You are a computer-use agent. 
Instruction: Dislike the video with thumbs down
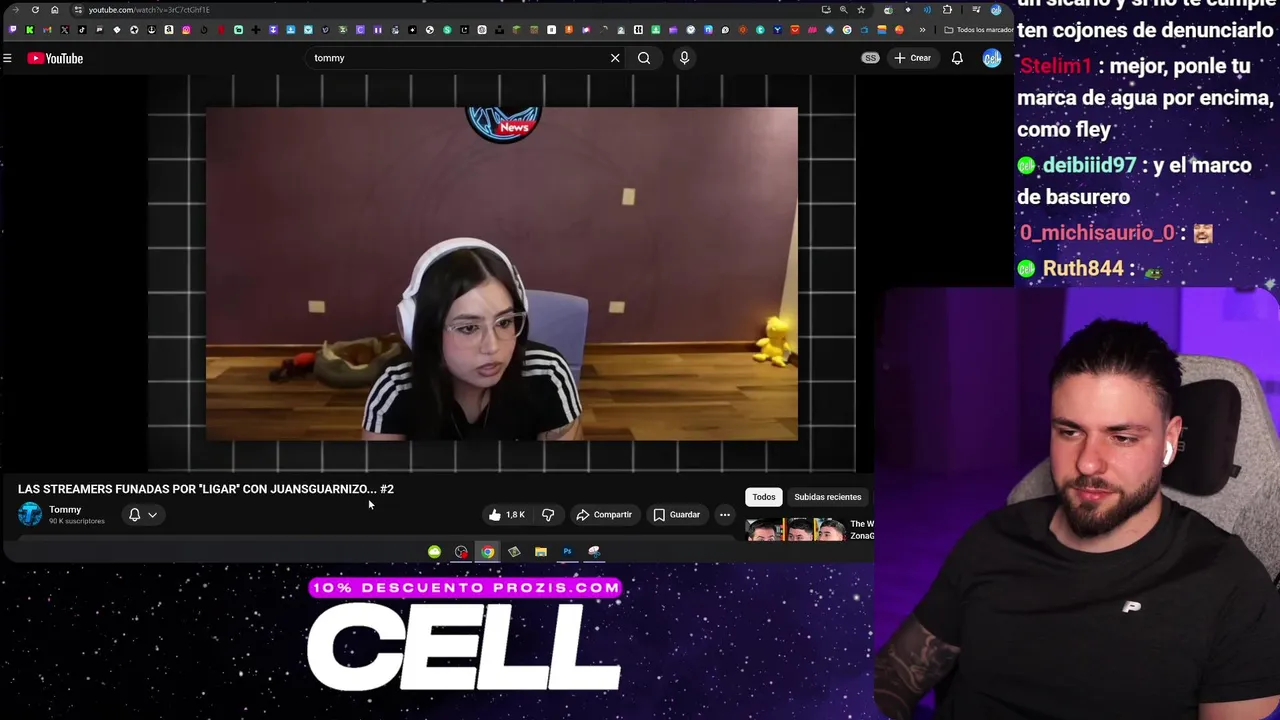[548, 515]
